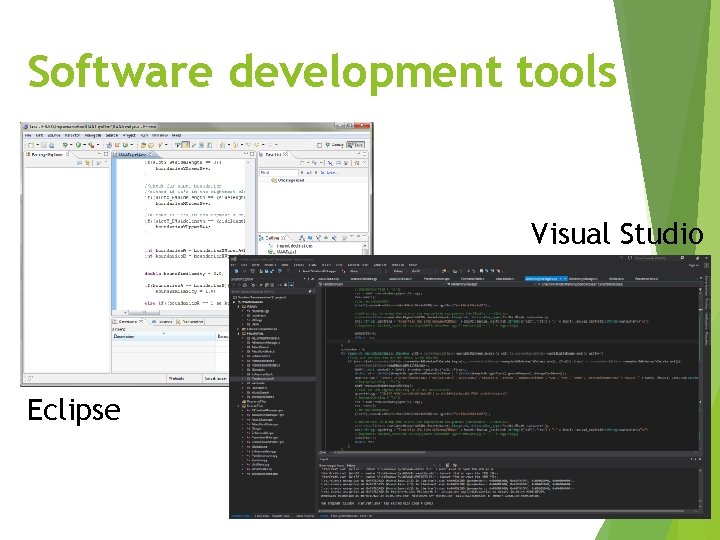
Task: Select the Outline tab in Eclipse
Action: [271, 238]
